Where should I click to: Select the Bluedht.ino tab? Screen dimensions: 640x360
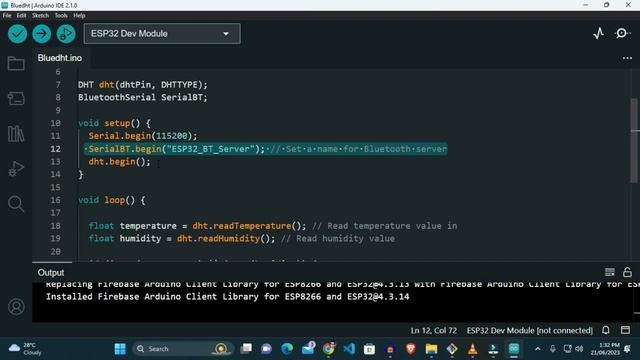click(x=60, y=58)
